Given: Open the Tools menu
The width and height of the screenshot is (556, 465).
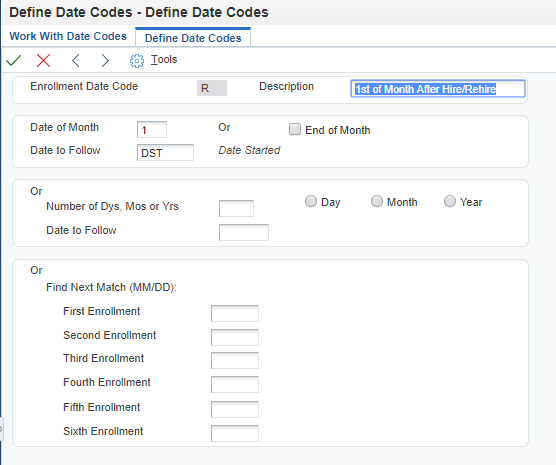Looking at the screenshot, I should click(x=164, y=59).
